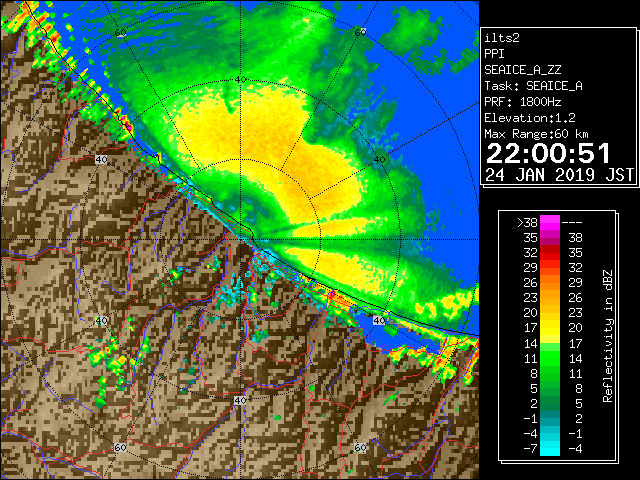640x480 pixels.
Task: Pick the red band of reflectivity scale
Action: click(550, 253)
